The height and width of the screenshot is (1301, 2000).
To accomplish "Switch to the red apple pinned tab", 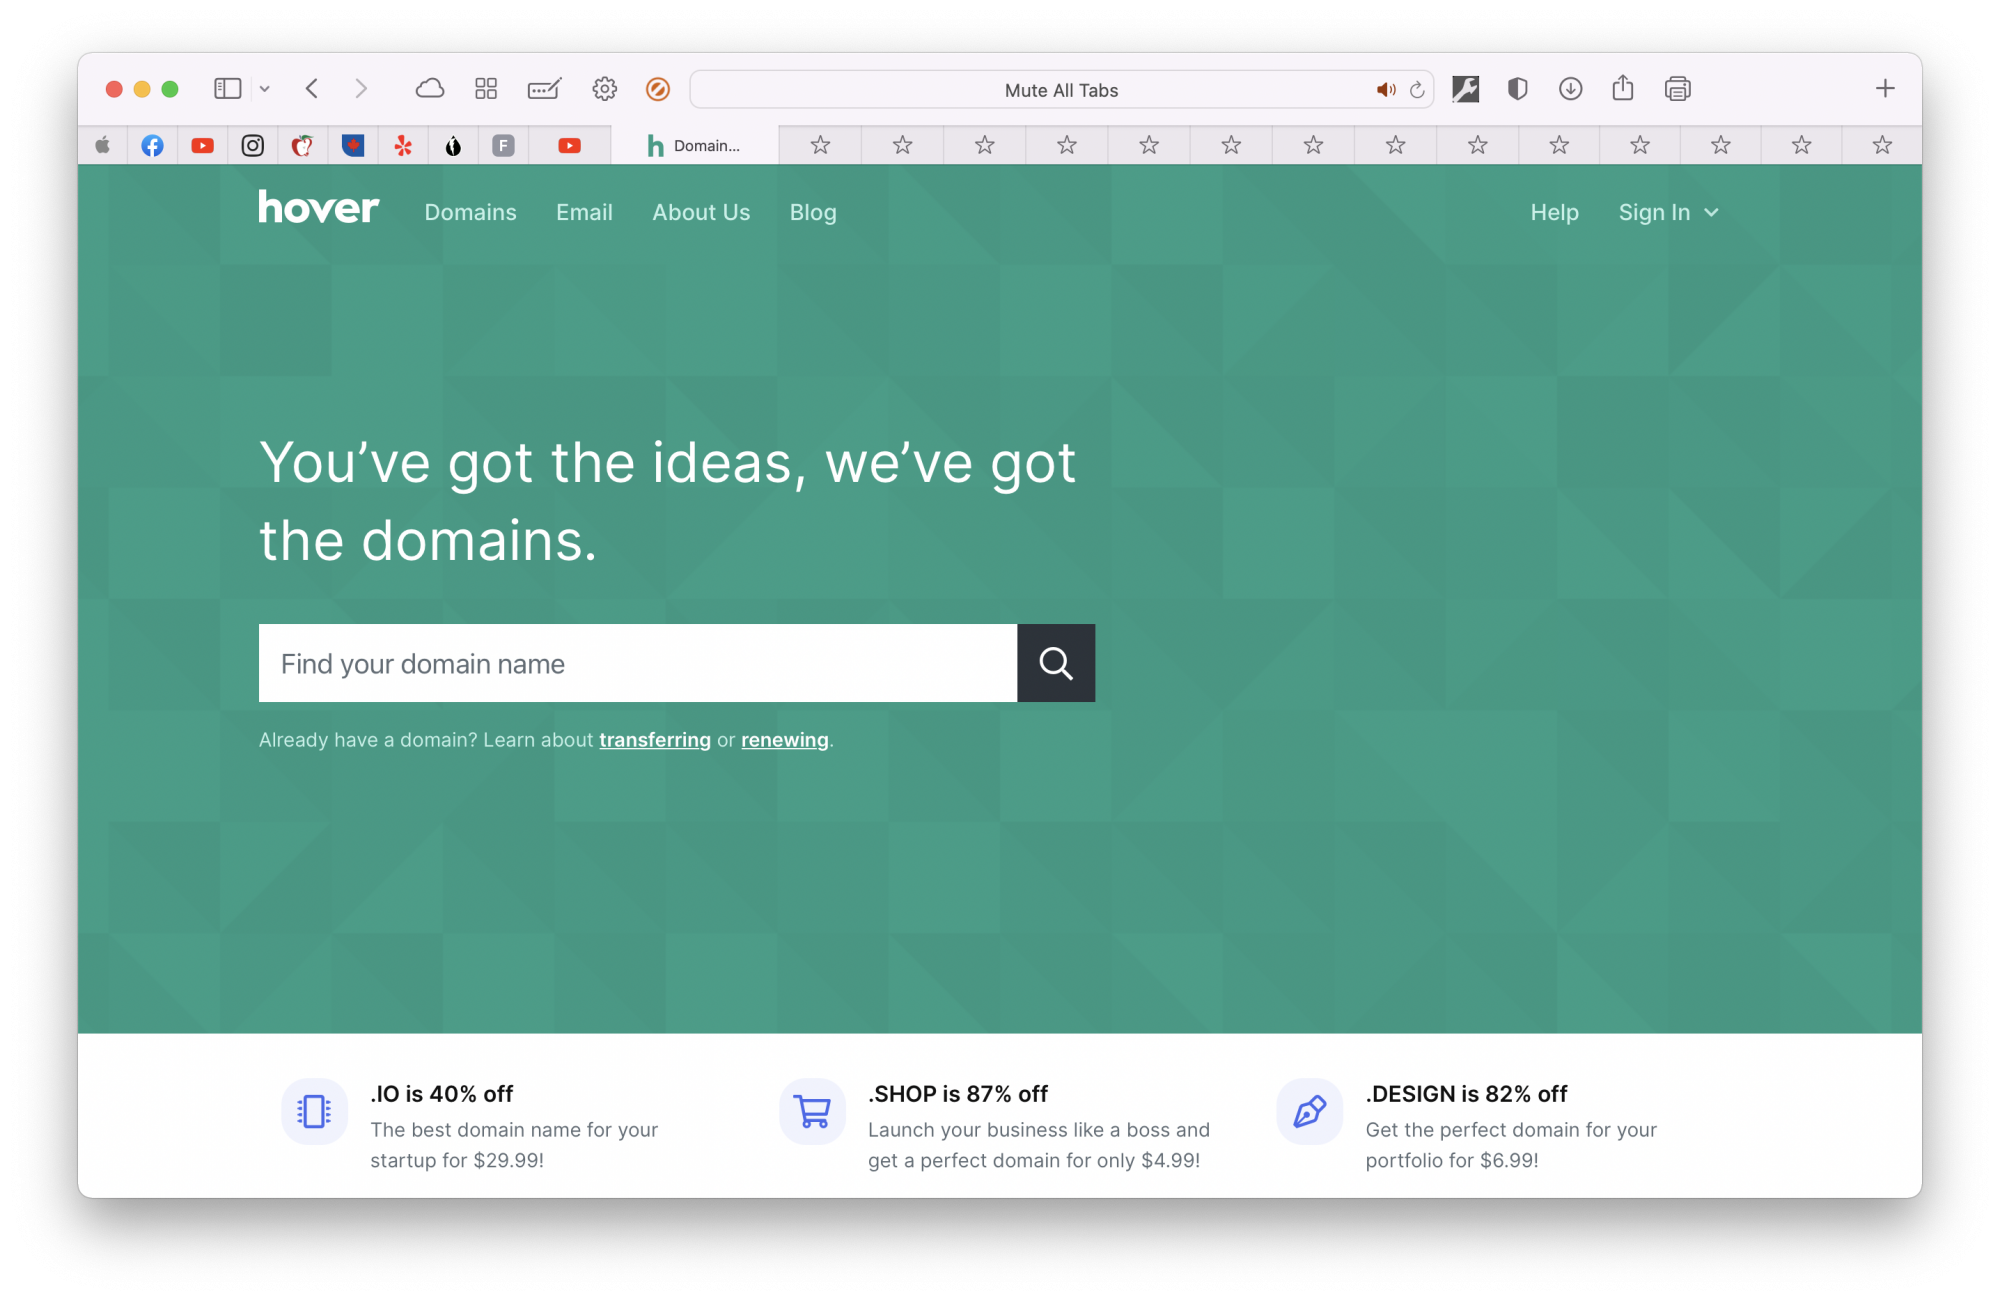I will [303, 146].
